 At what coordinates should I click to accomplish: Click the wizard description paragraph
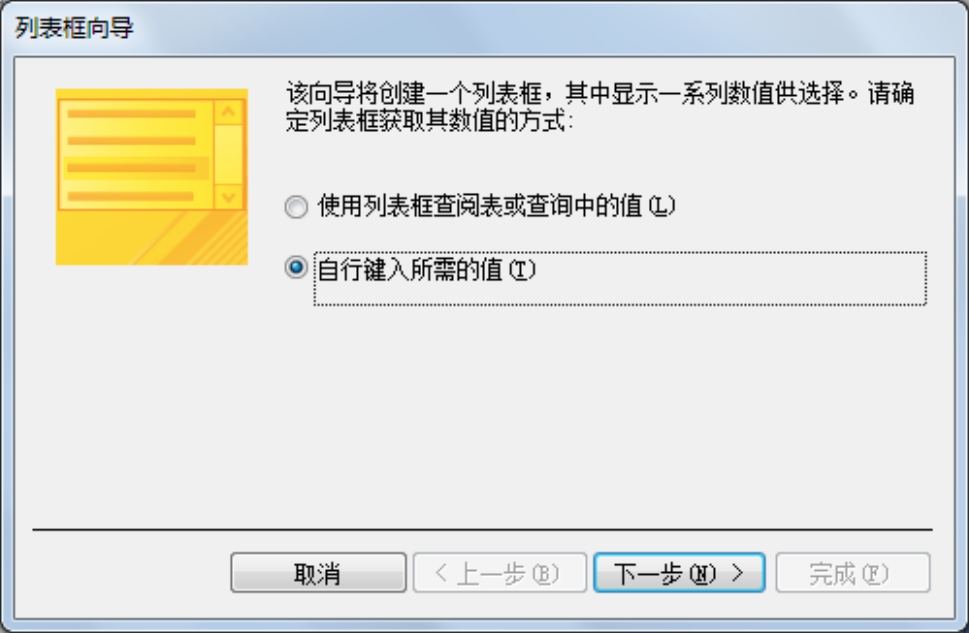[x=599, y=107]
